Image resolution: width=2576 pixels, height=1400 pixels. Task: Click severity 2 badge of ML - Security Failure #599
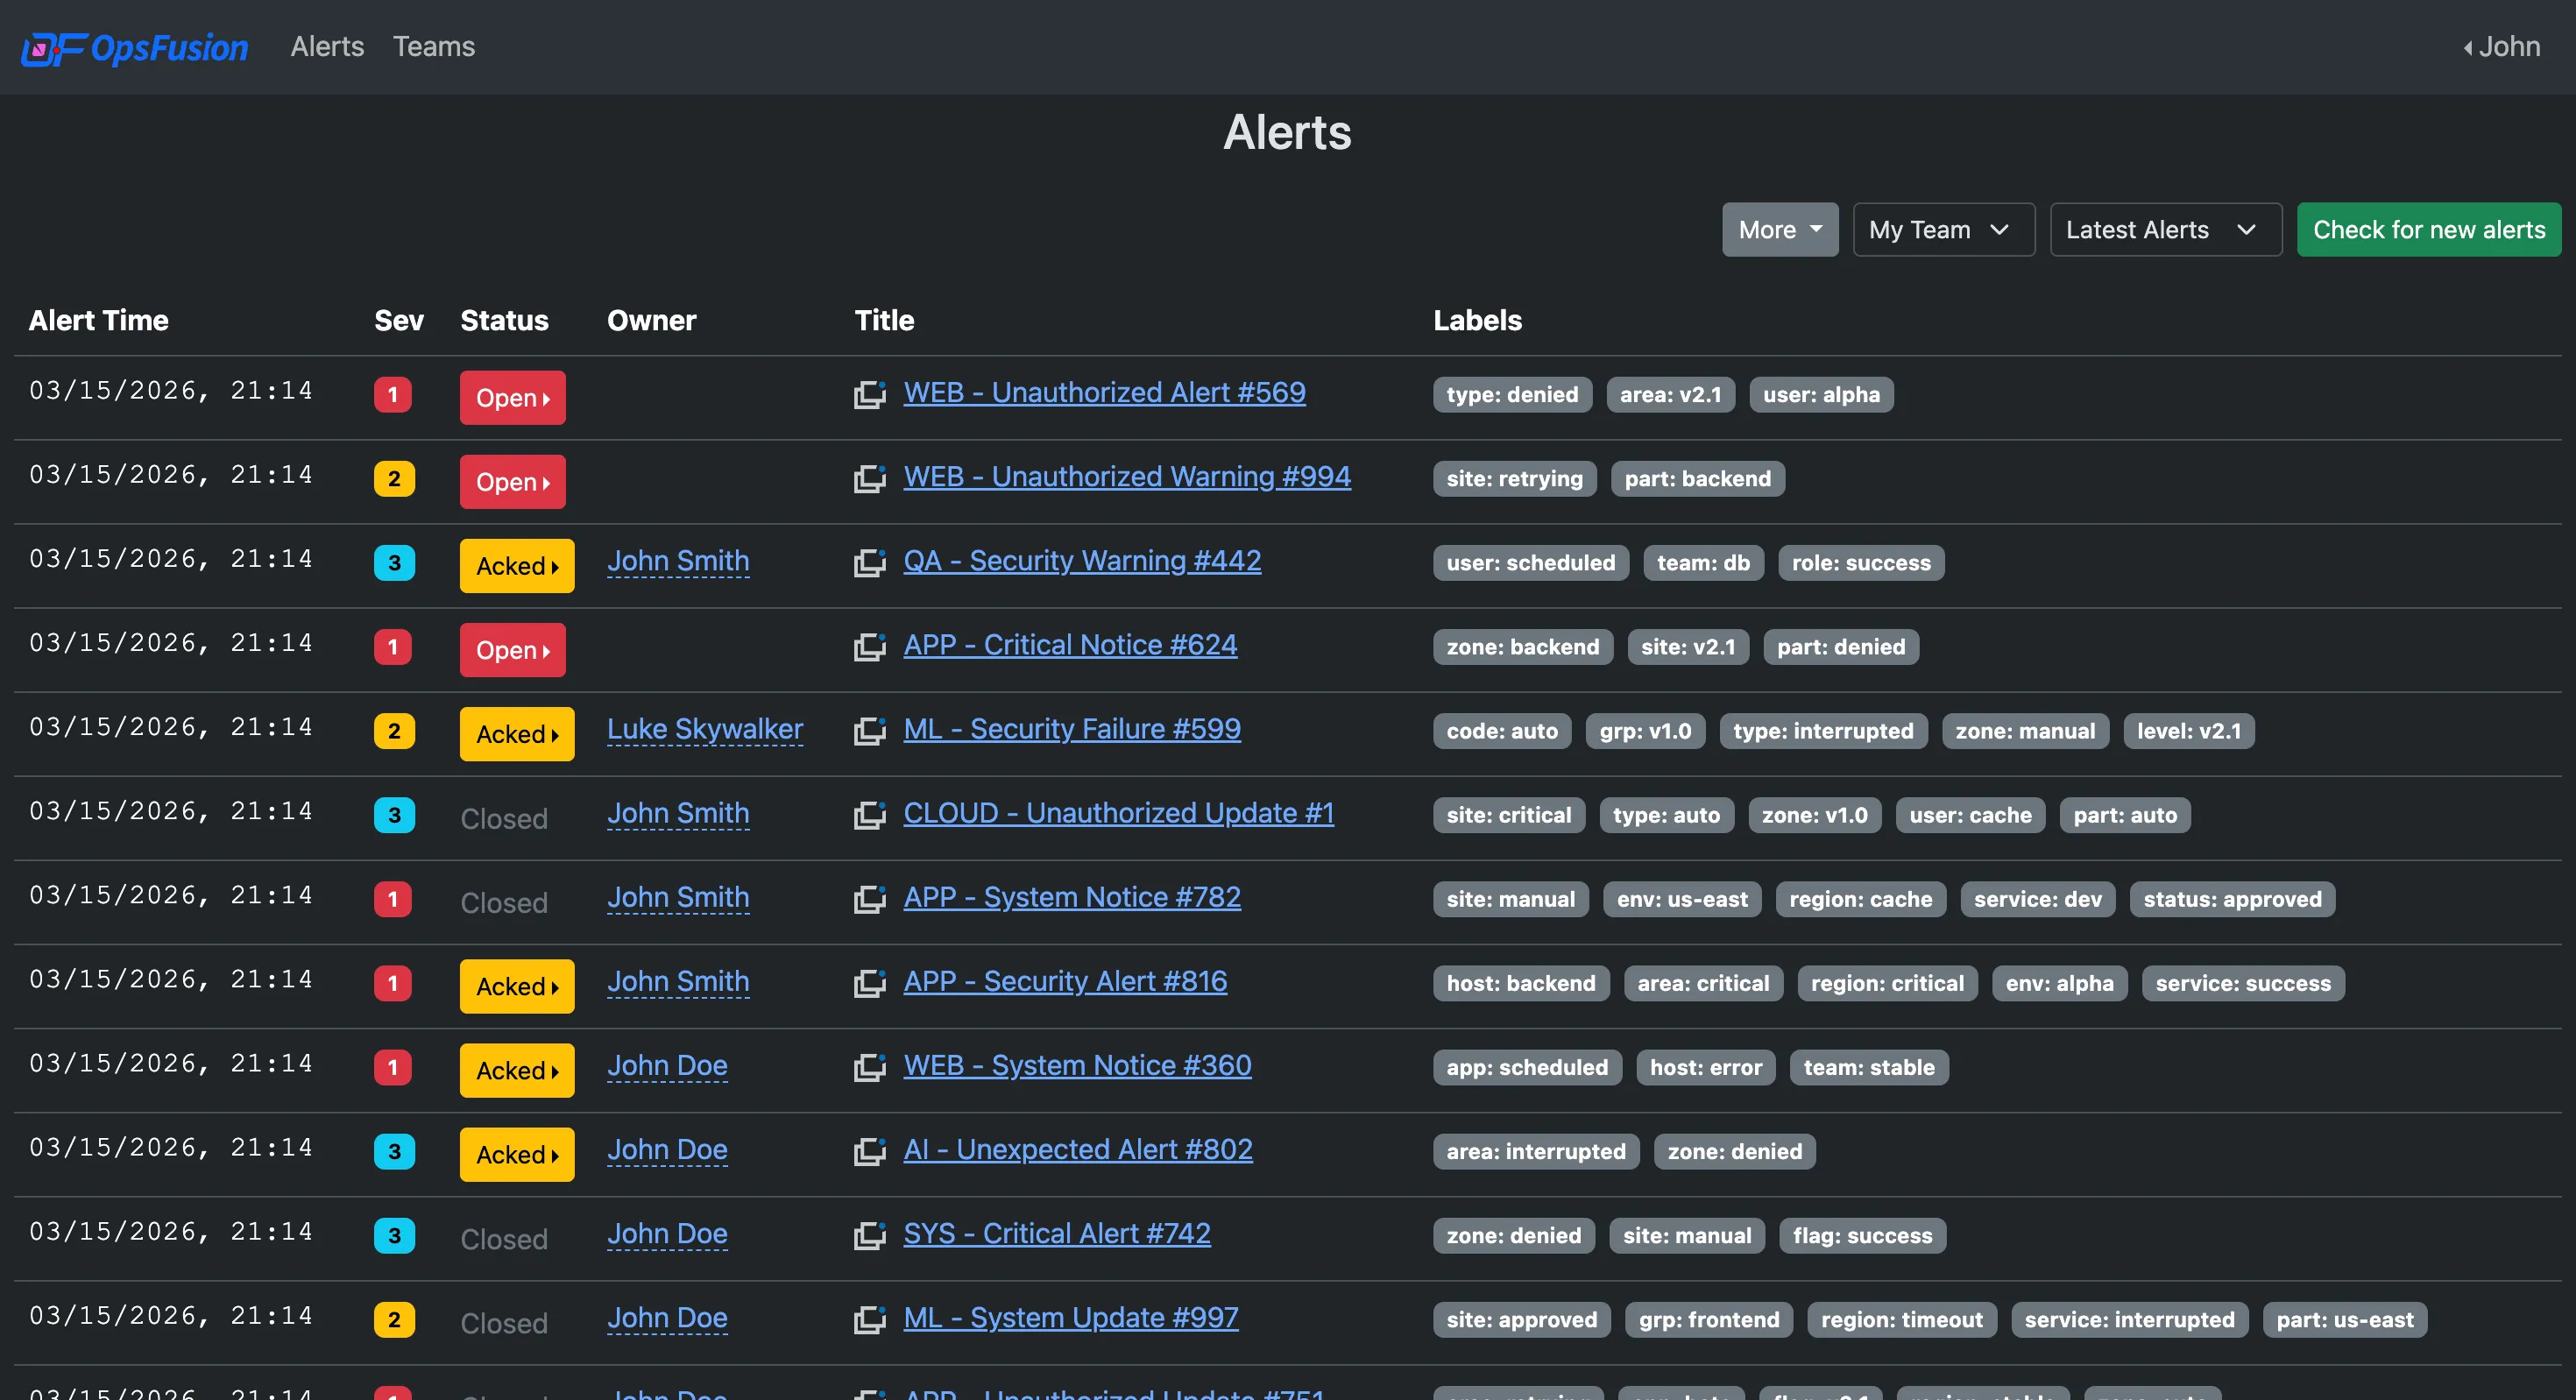pyautogui.click(x=394, y=730)
